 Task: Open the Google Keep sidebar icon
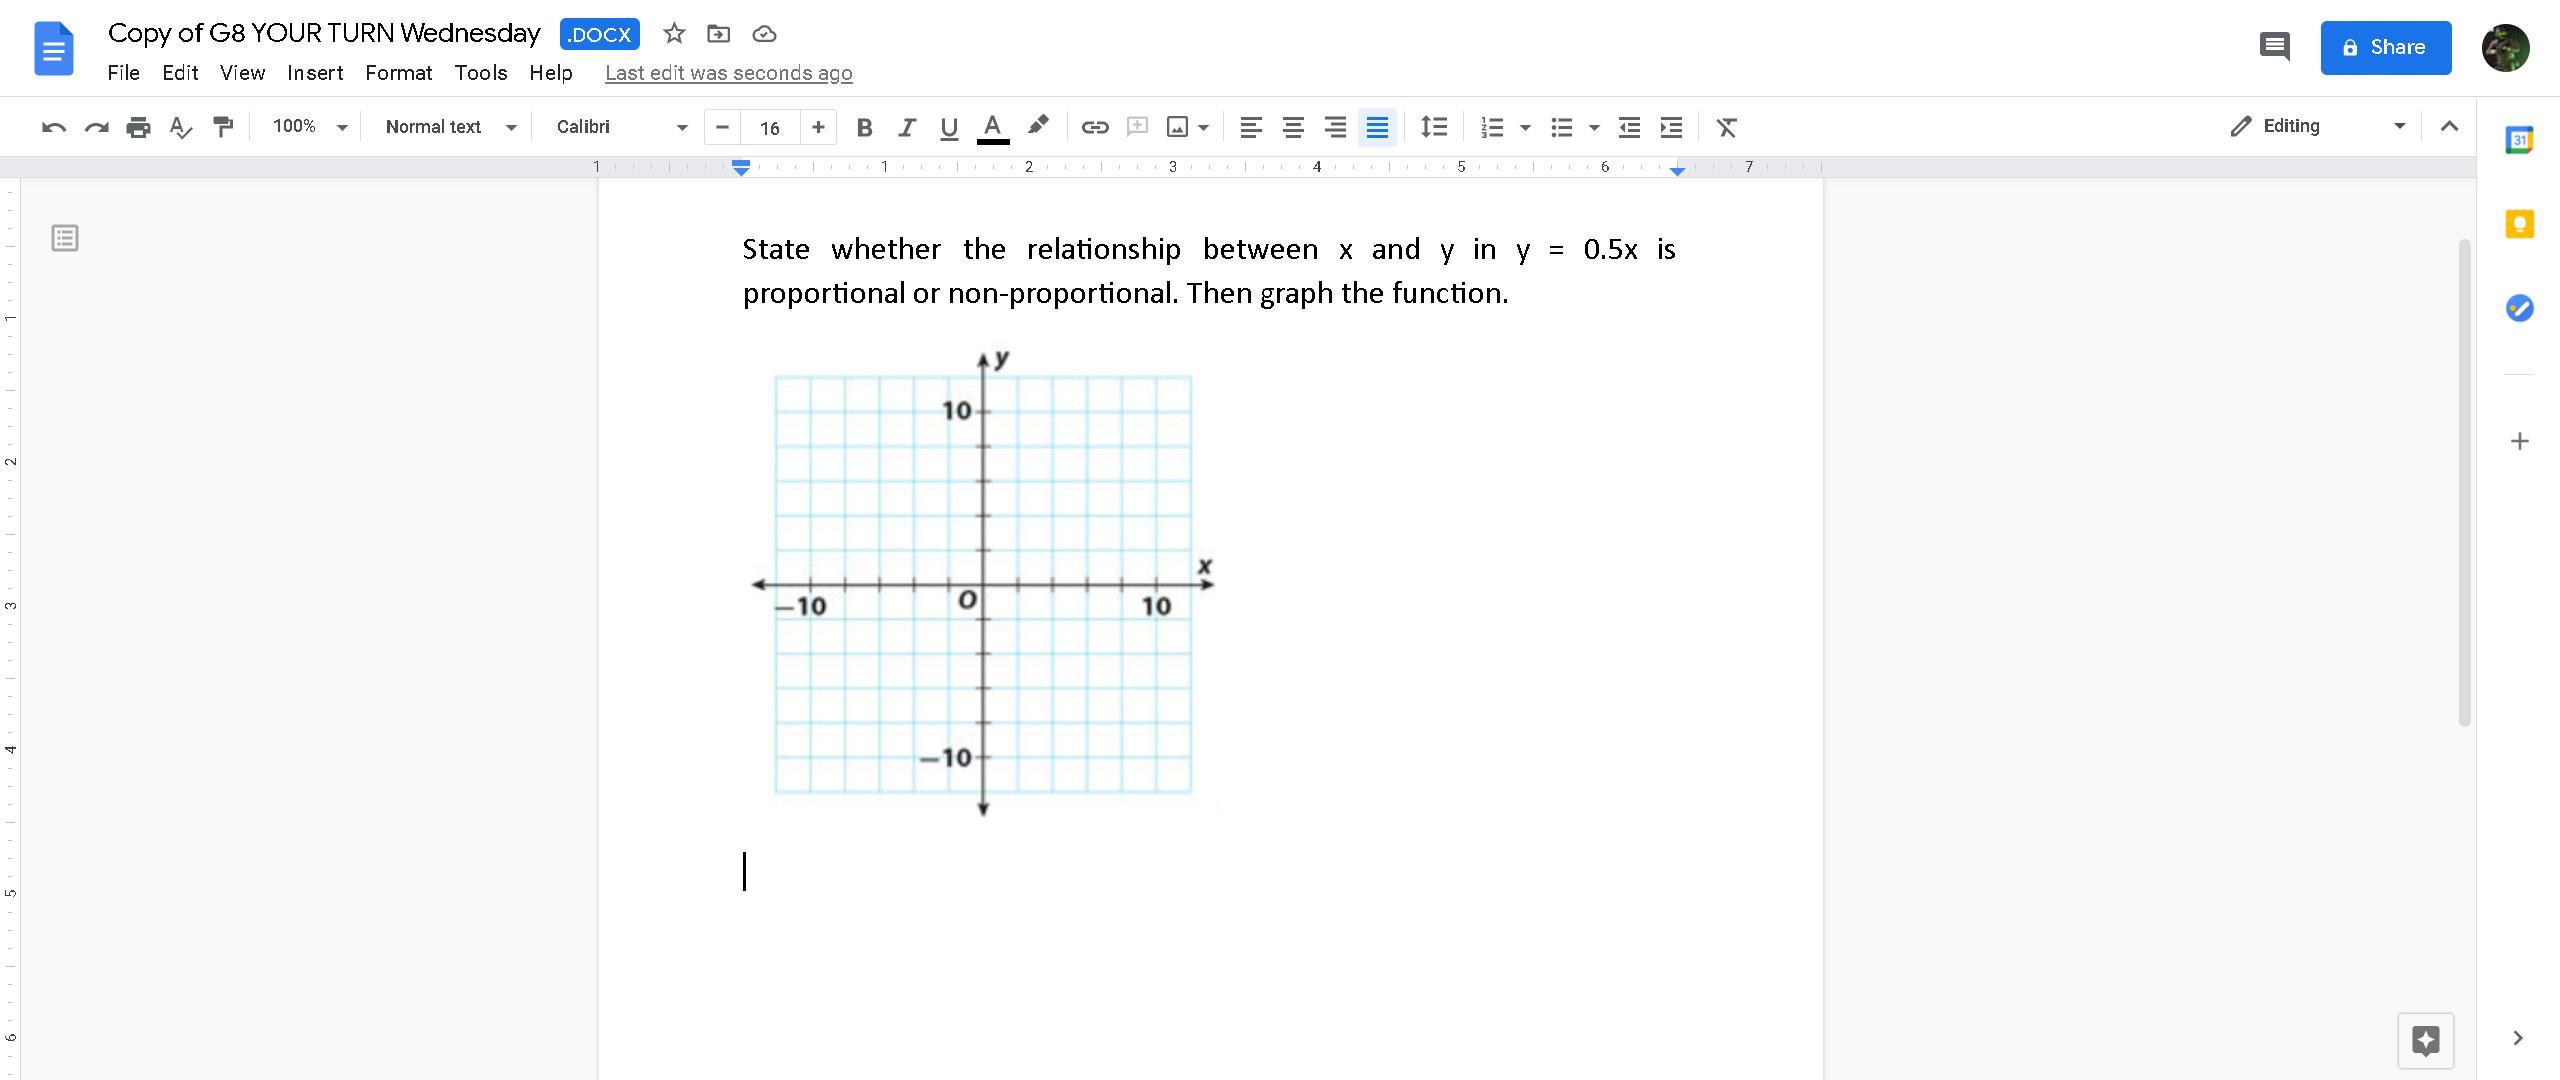tap(2519, 224)
